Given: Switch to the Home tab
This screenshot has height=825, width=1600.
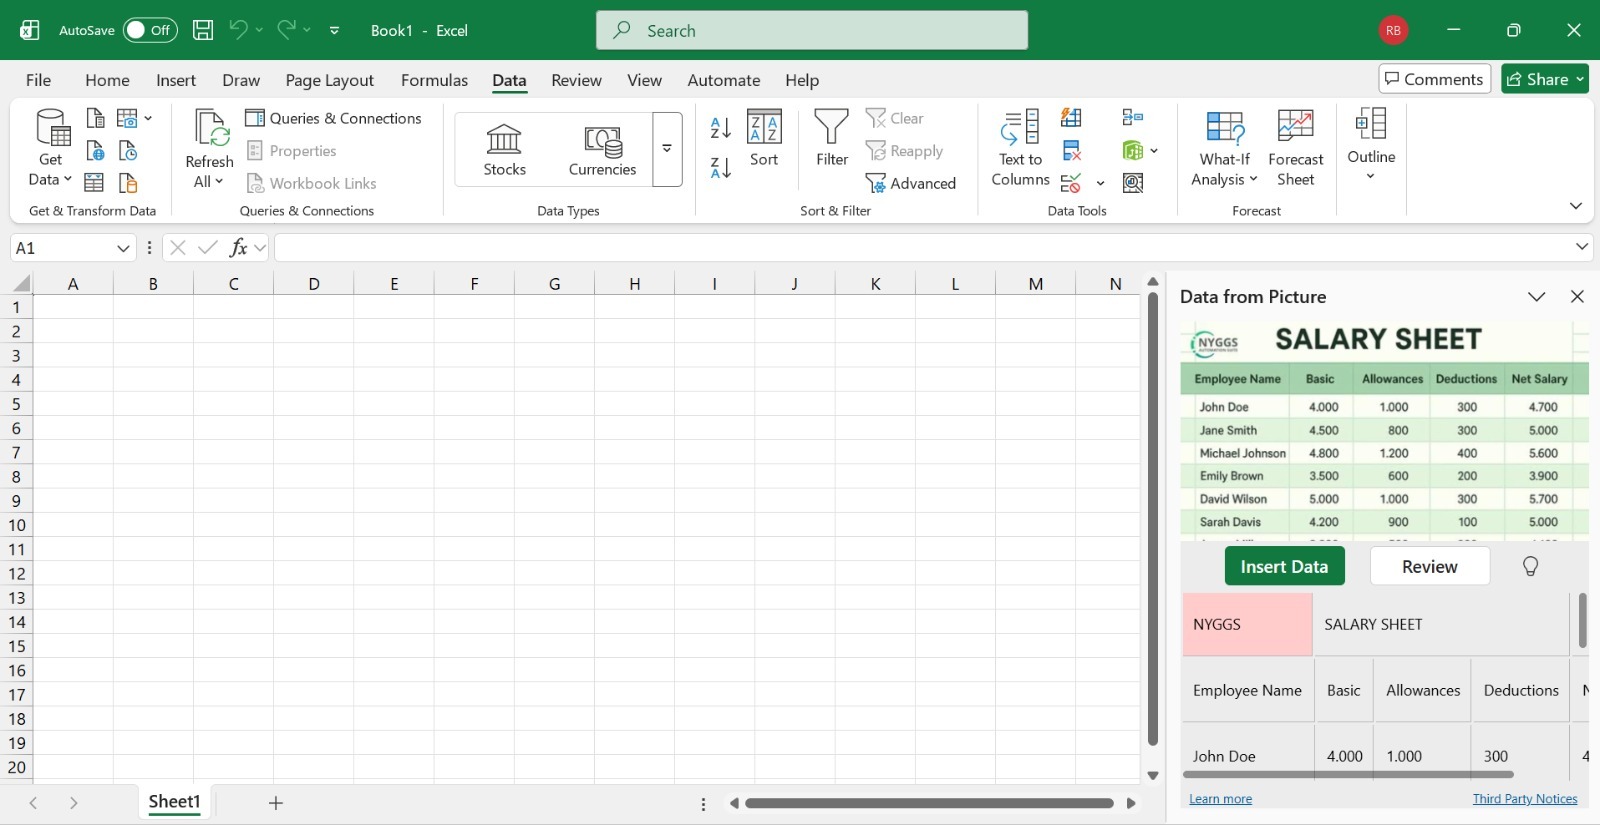Looking at the screenshot, I should tap(107, 80).
